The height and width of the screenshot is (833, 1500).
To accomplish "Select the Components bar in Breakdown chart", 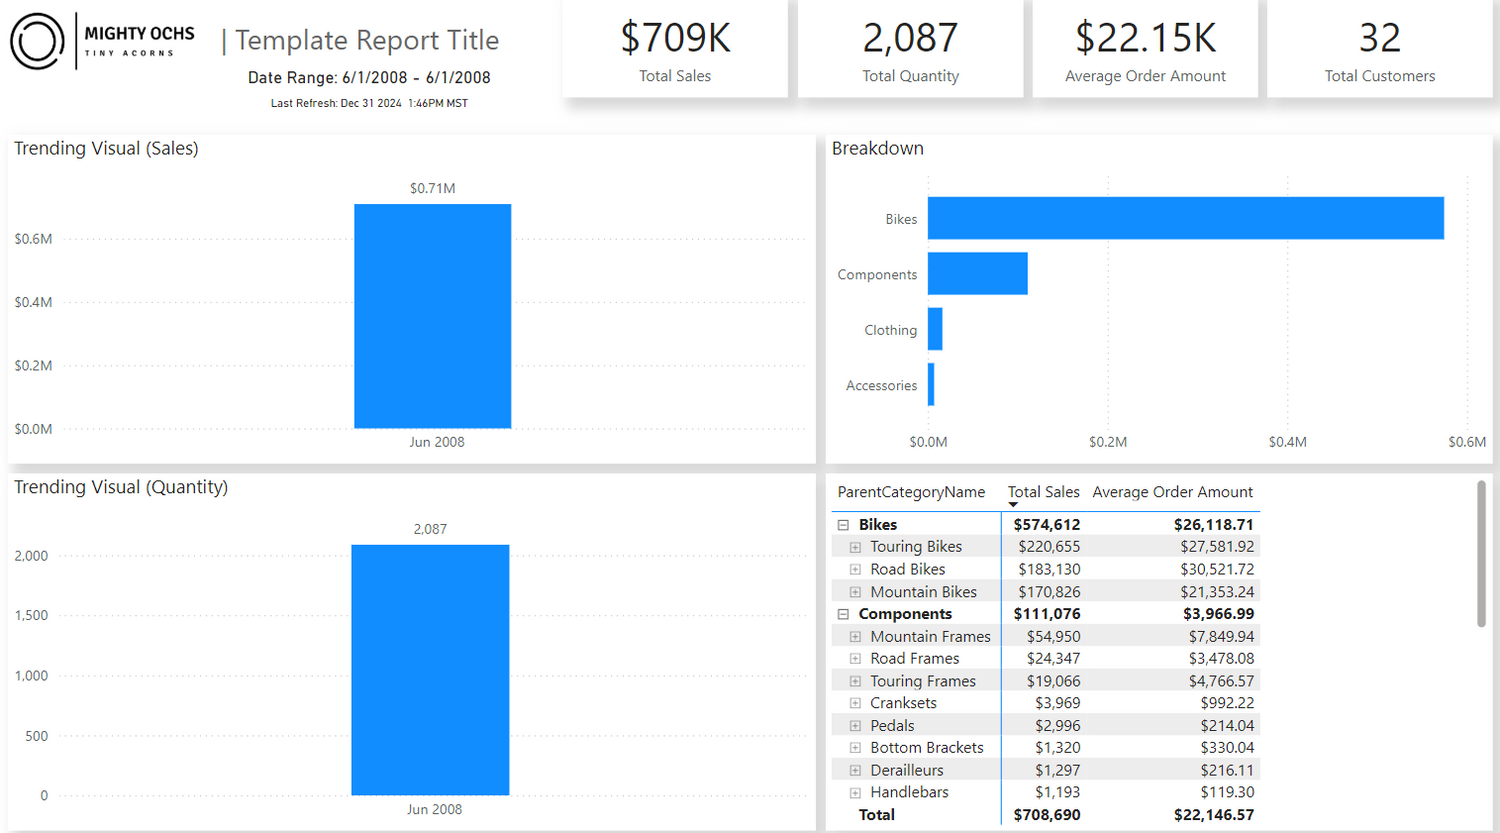I will pos(977,274).
